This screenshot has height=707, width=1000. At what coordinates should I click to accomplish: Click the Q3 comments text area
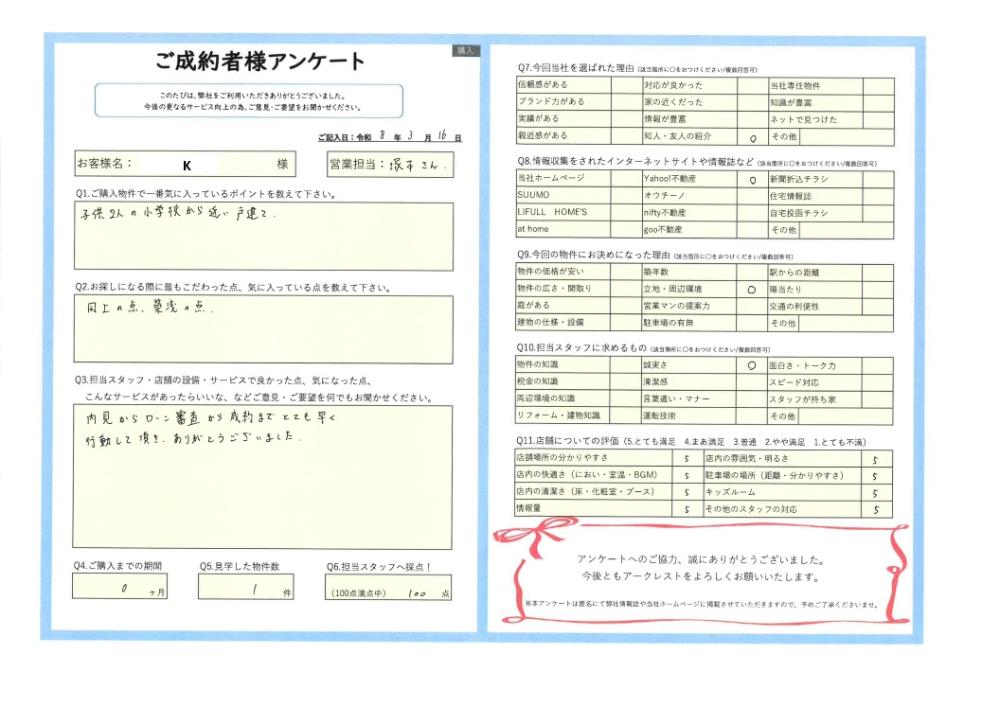click(263, 477)
